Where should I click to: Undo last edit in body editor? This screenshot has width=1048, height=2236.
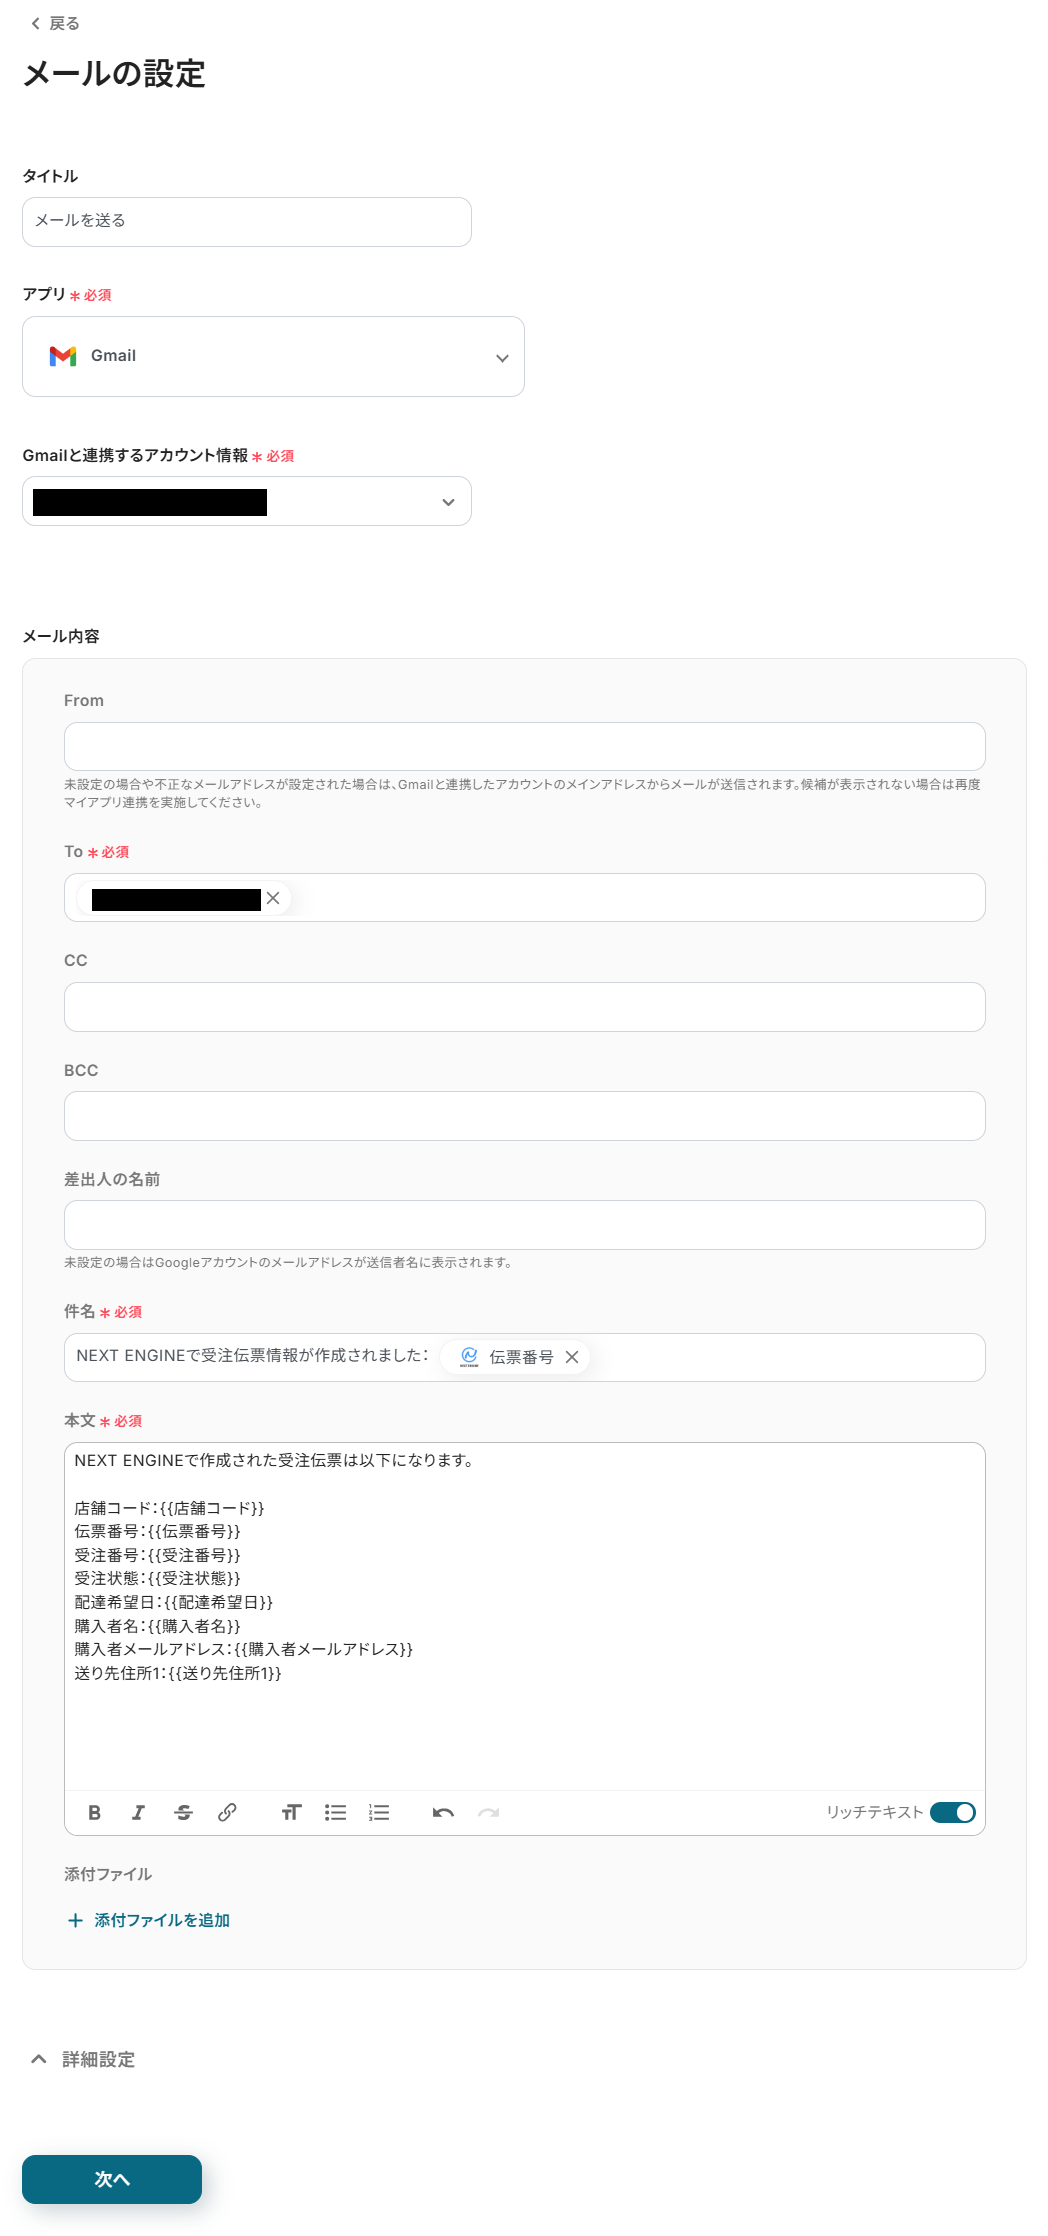click(x=443, y=1813)
